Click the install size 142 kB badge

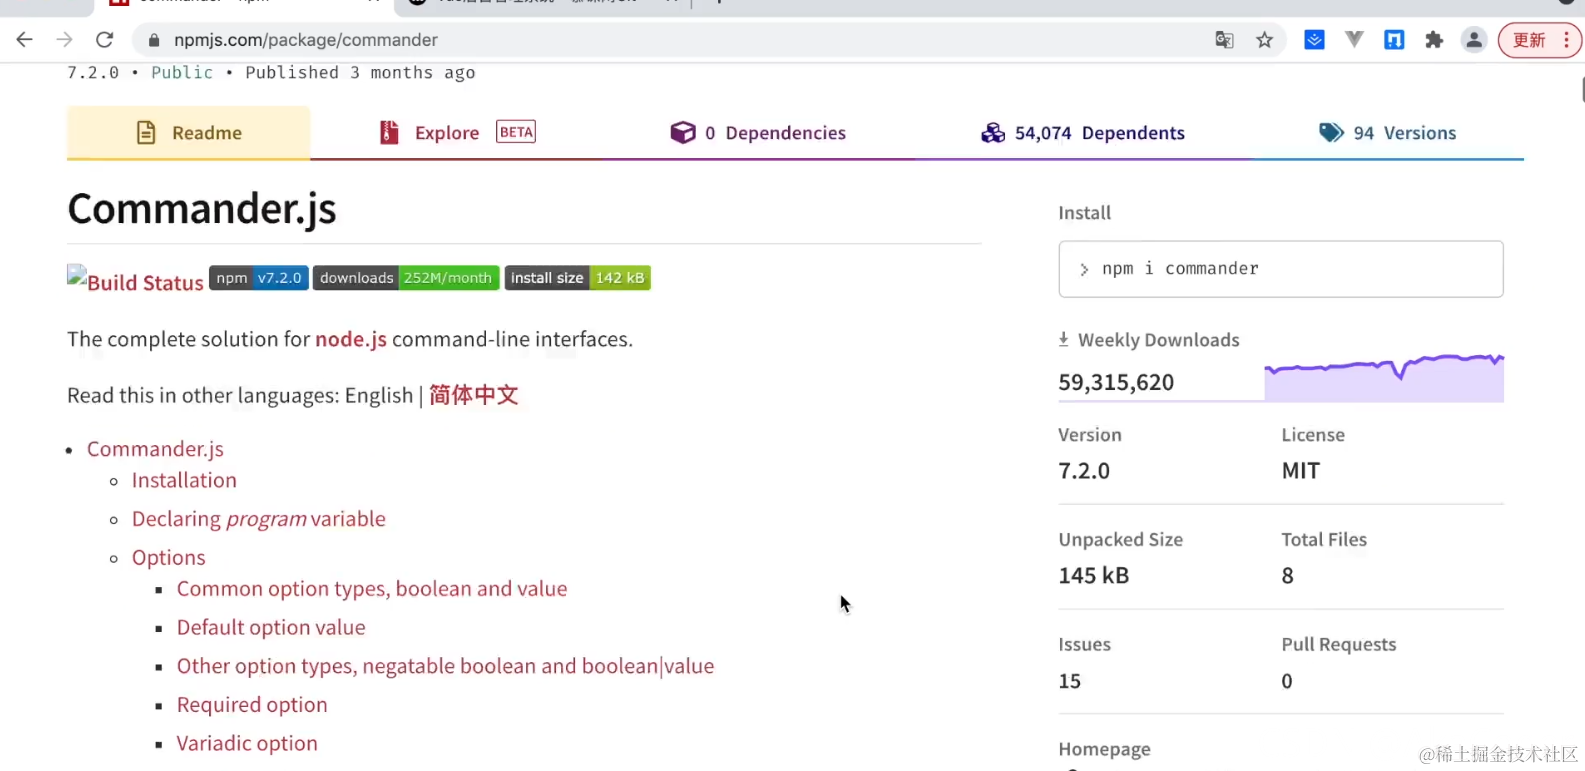(x=578, y=278)
